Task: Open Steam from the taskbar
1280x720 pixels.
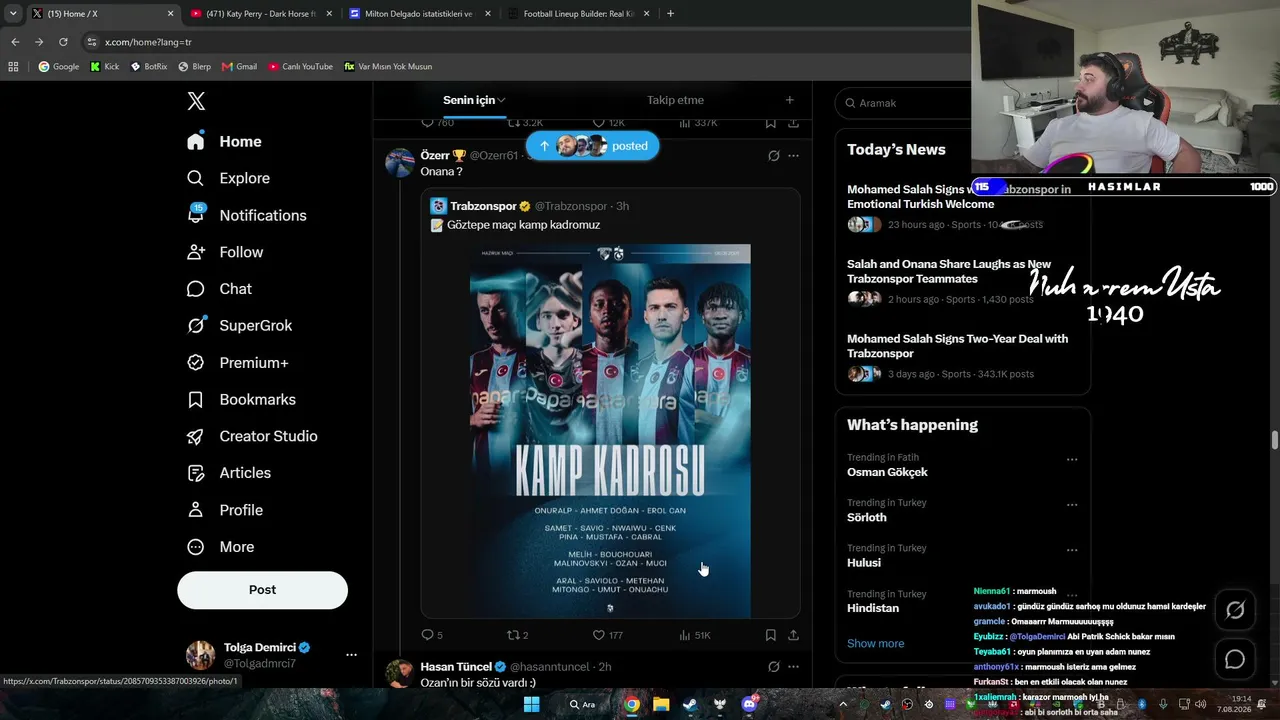Action: (x=690, y=704)
